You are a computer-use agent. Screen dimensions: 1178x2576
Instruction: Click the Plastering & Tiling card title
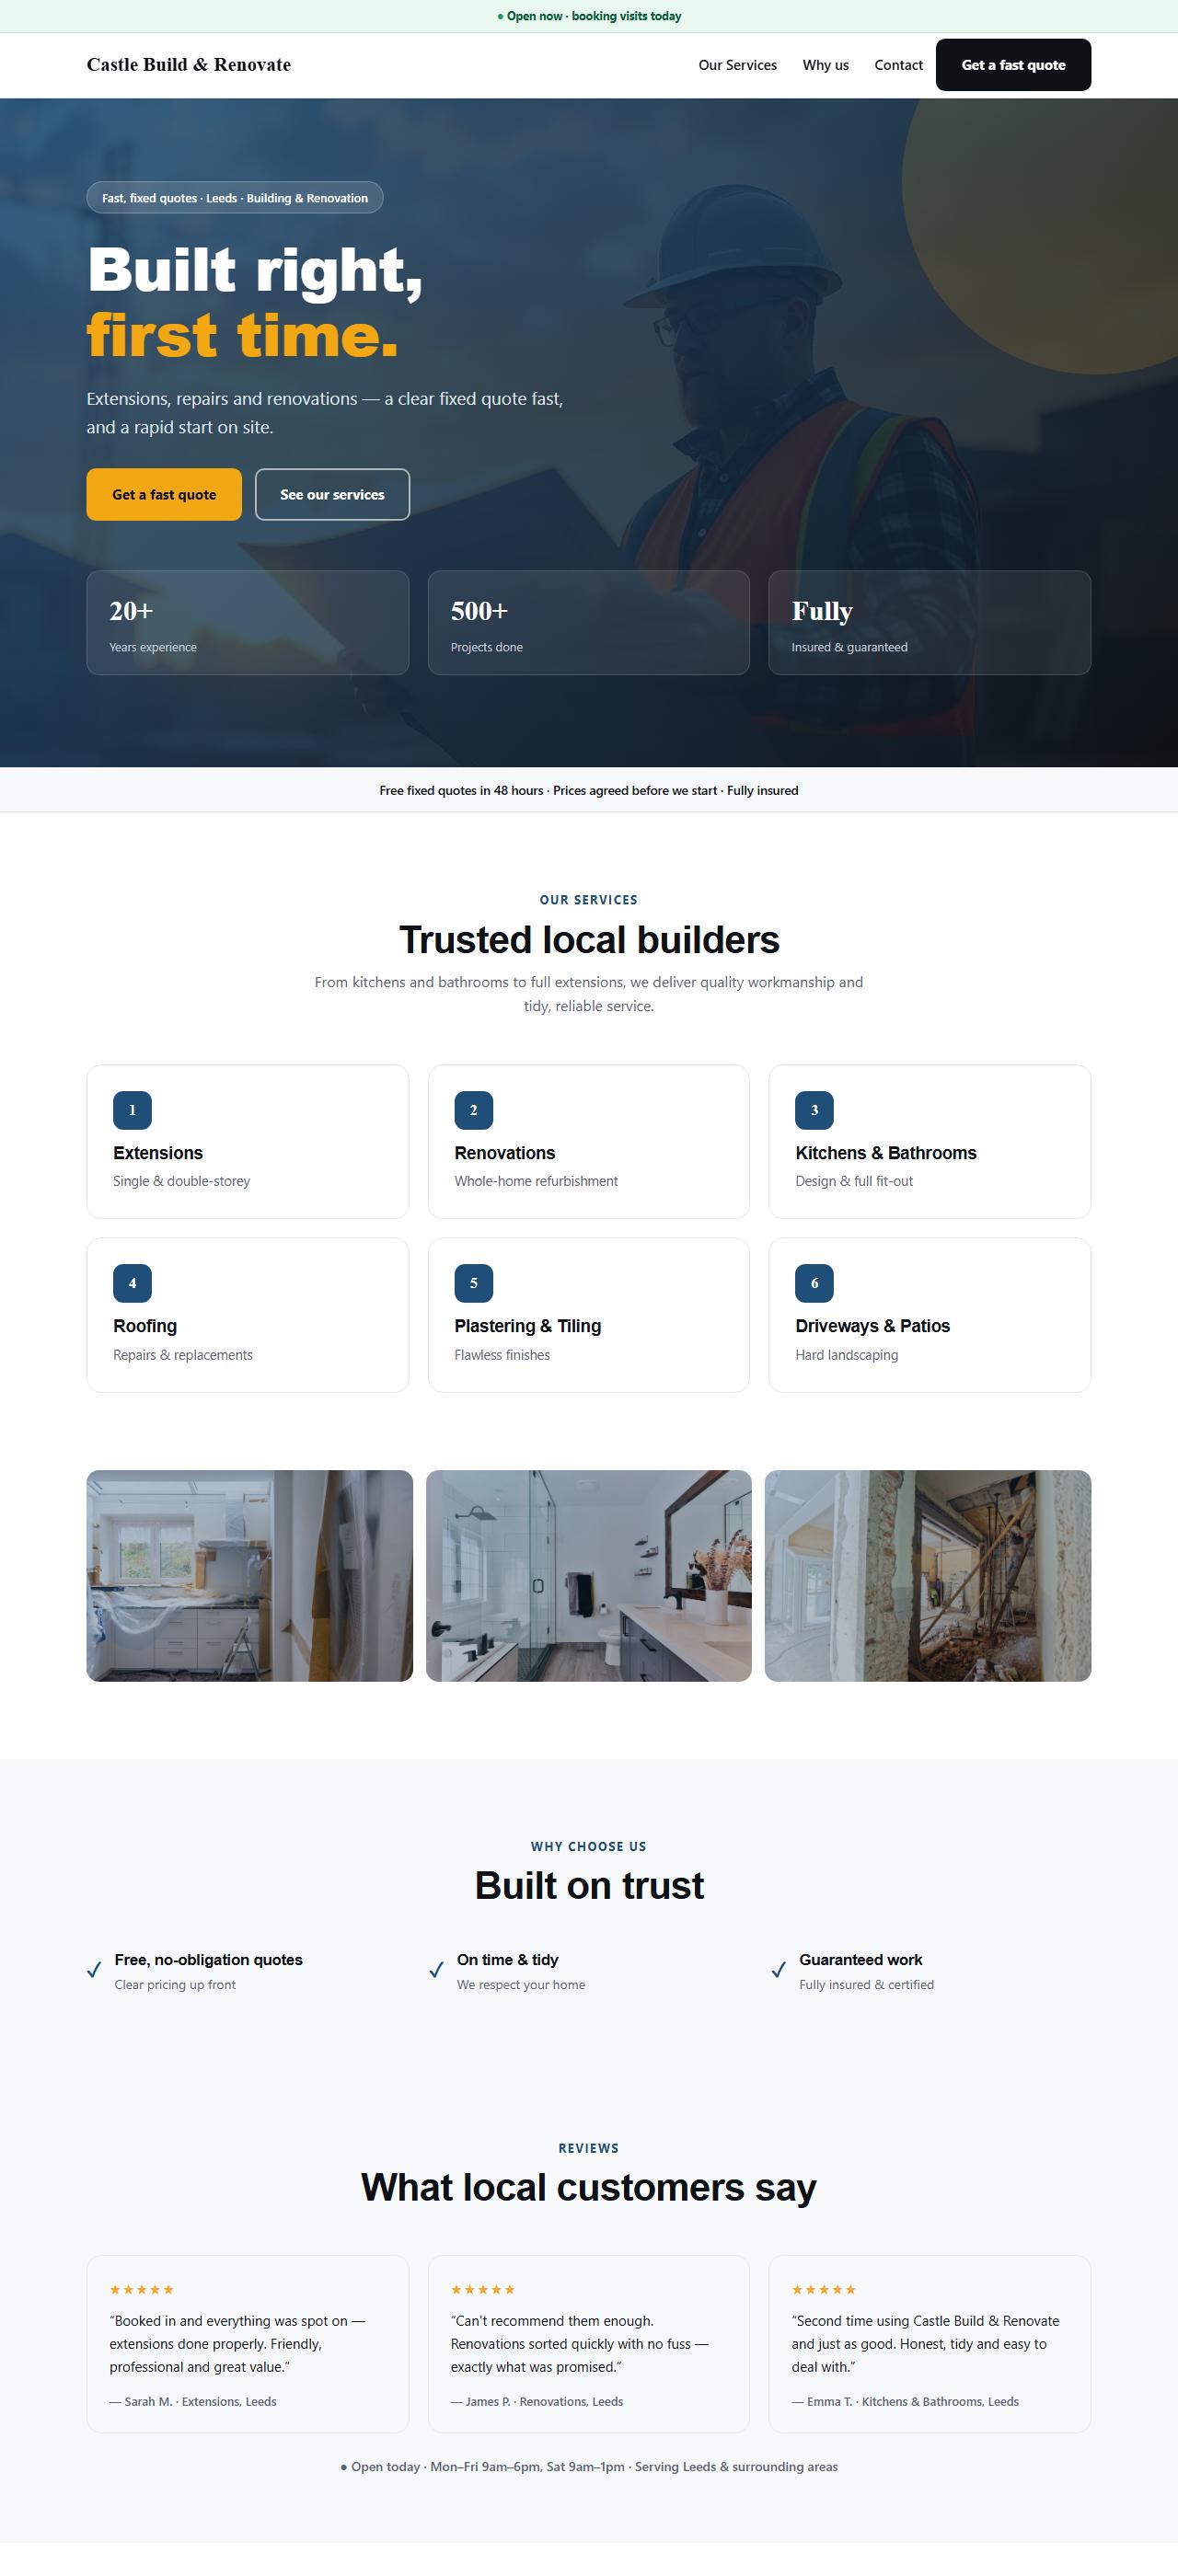(527, 1326)
